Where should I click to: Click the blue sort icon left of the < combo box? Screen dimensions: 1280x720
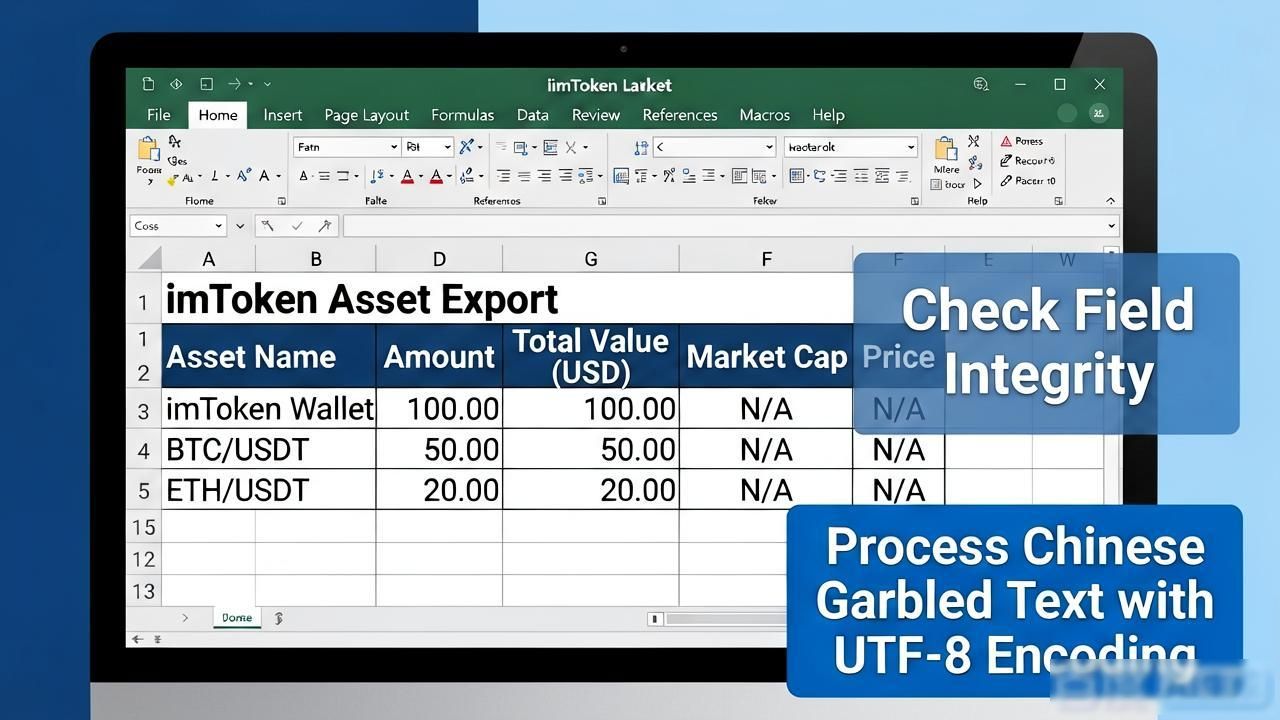(641, 147)
